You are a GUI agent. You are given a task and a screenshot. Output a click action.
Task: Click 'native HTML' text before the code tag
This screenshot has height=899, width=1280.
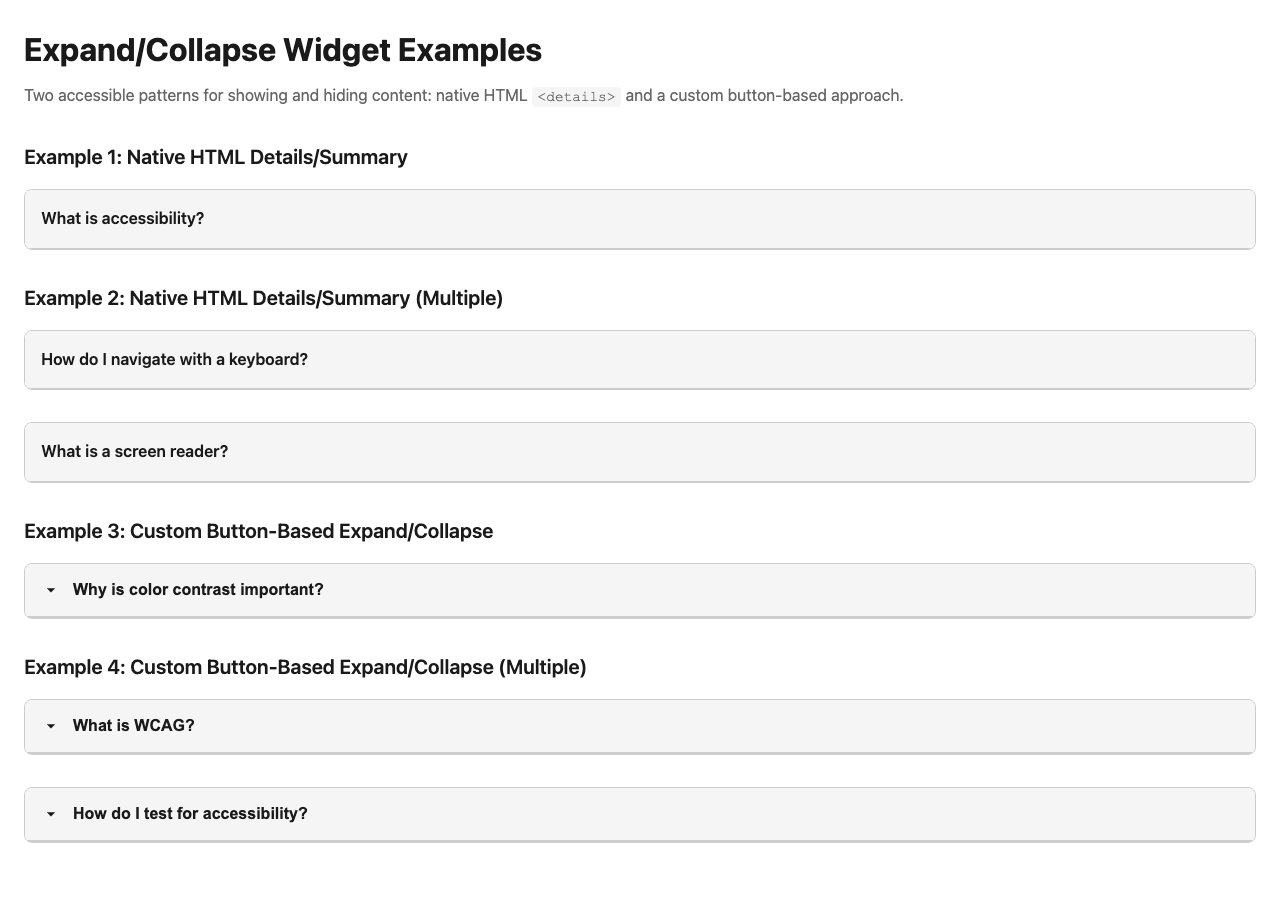pos(481,96)
